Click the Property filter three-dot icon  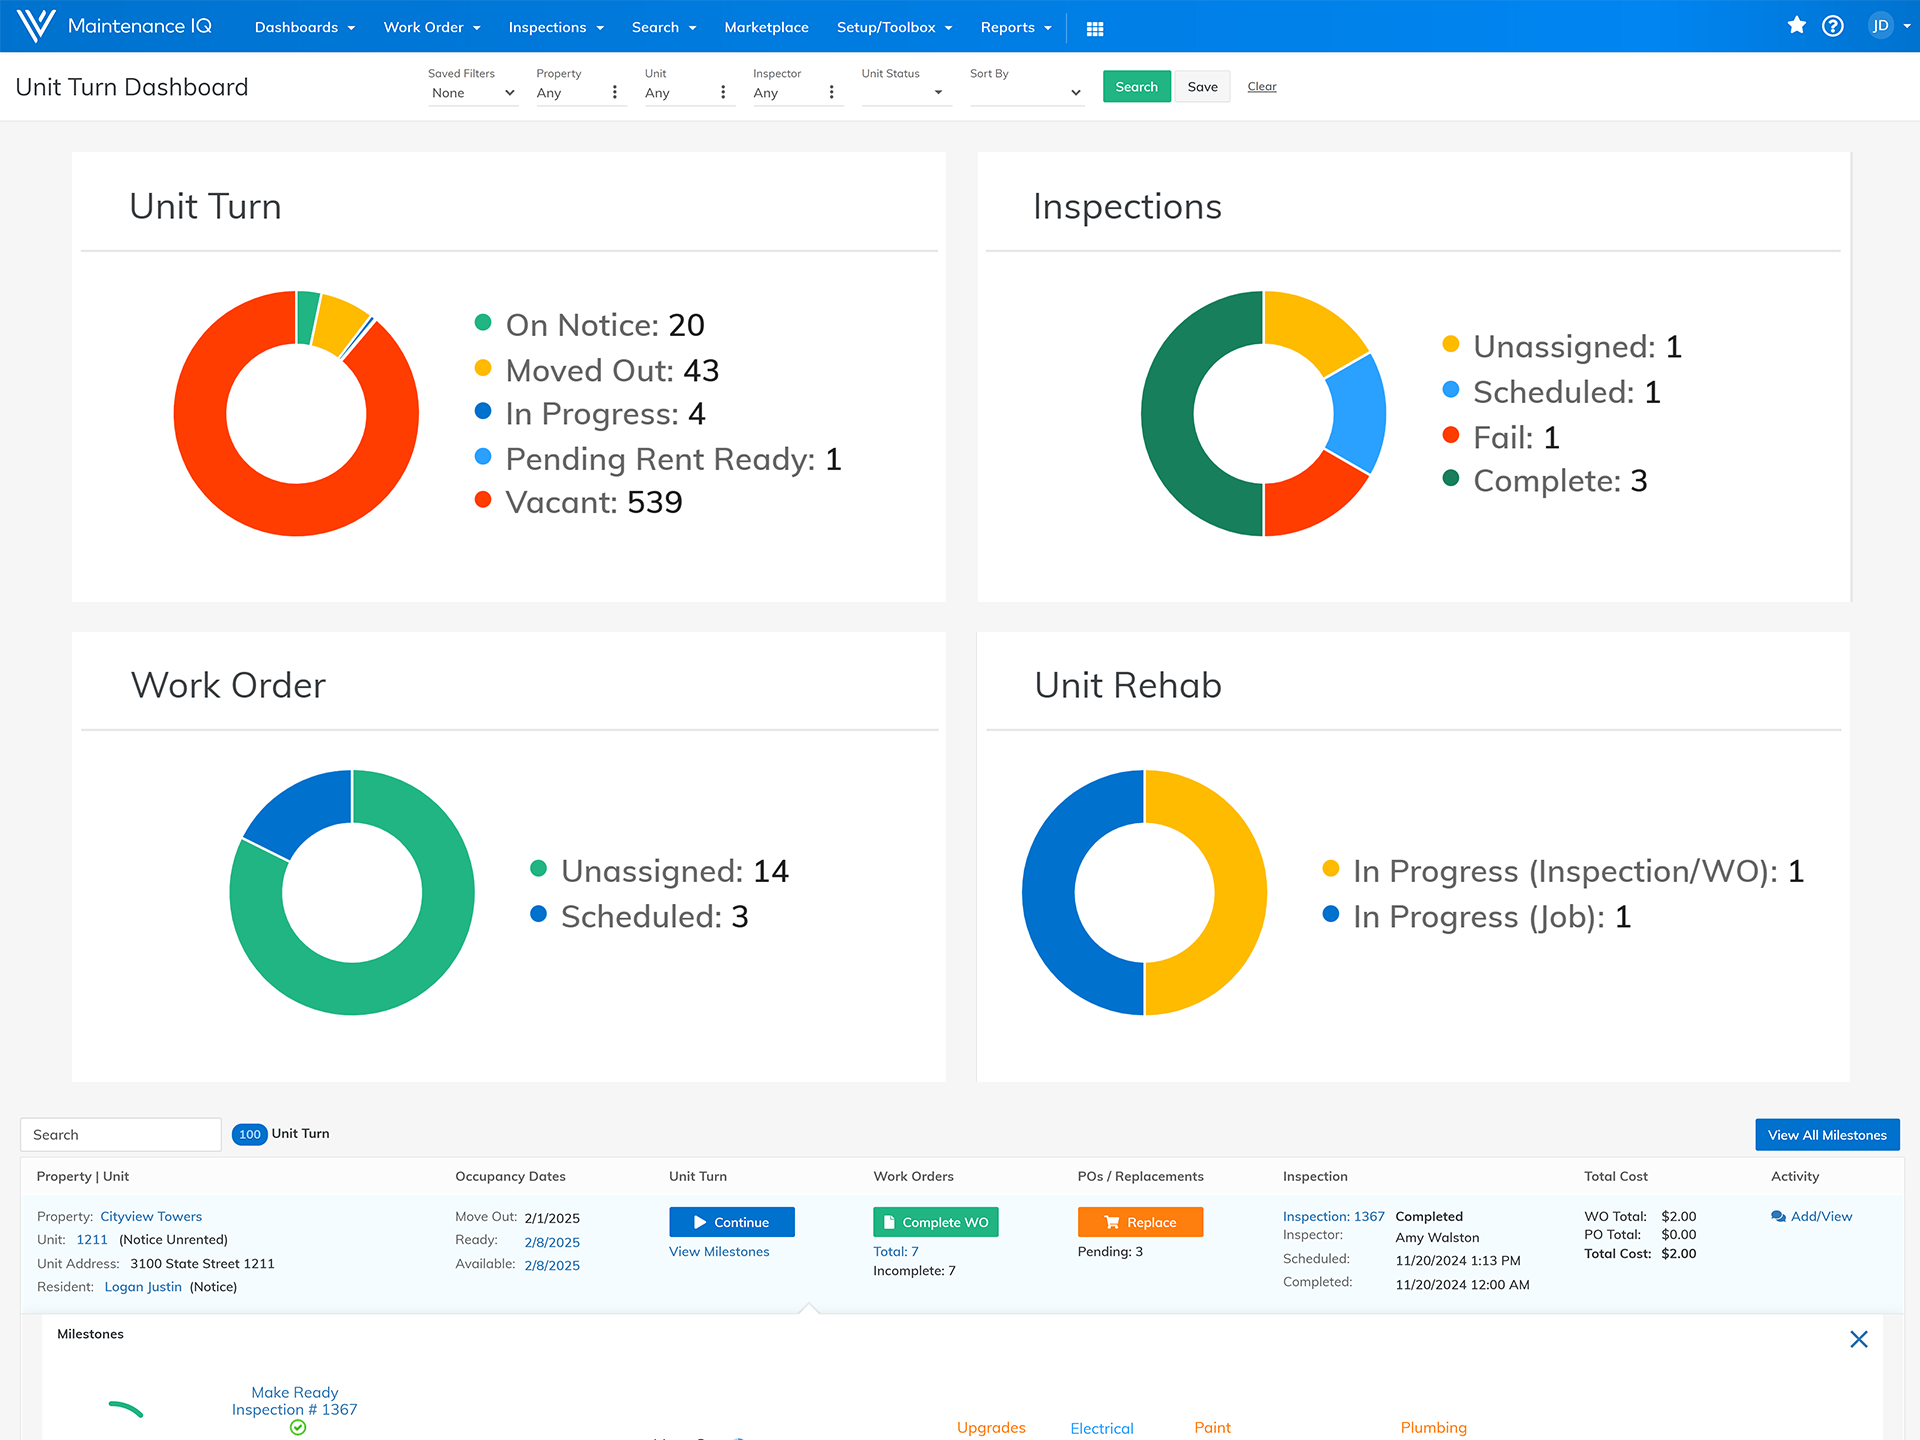(x=614, y=93)
